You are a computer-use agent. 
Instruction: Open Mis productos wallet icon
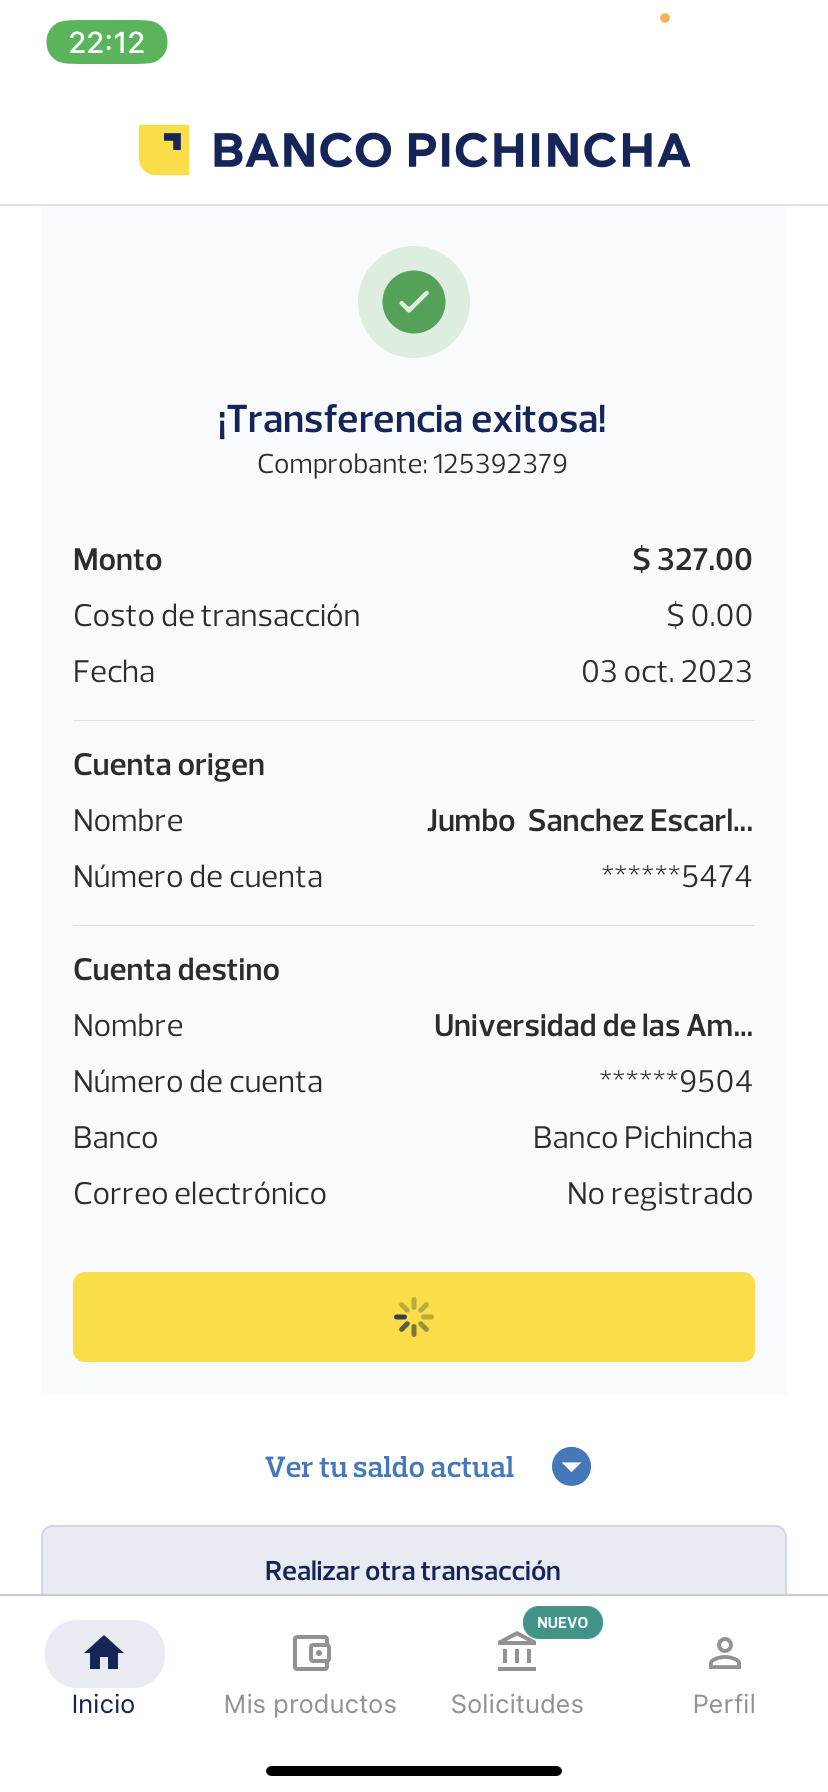tap(311, 1653)
